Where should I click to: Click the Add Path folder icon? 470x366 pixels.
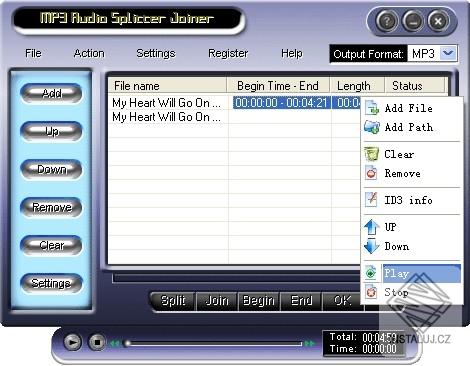point(372,127)
